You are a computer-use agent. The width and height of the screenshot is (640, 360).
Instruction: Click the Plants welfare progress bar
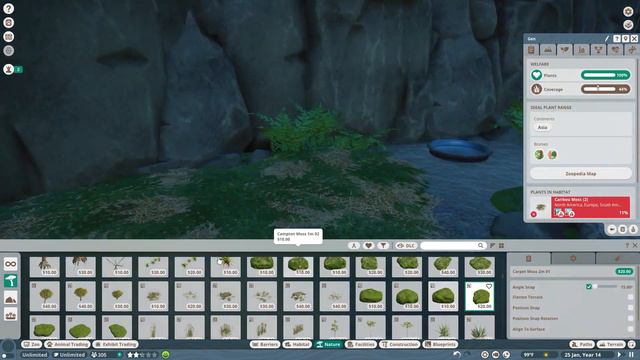[606, 75]
